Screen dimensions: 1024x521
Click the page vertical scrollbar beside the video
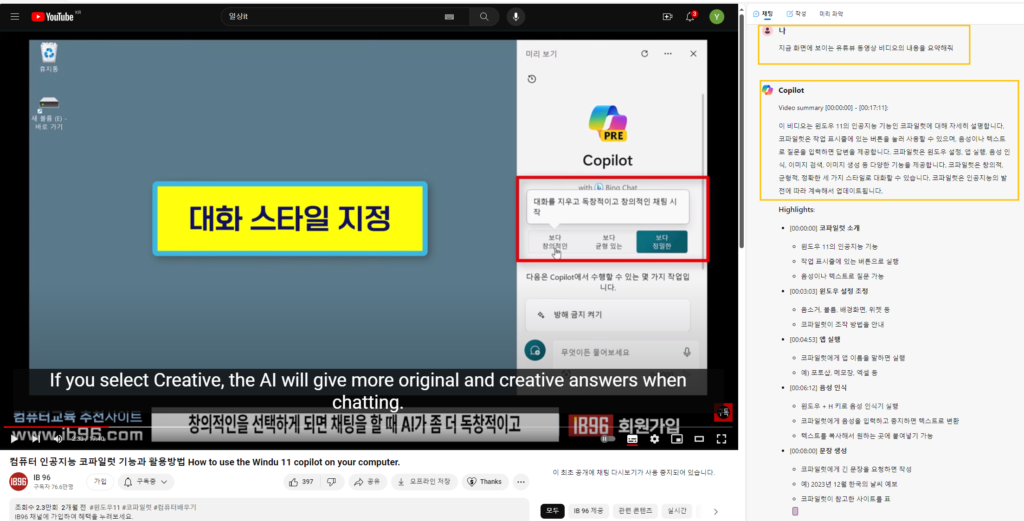coord(742,131)
